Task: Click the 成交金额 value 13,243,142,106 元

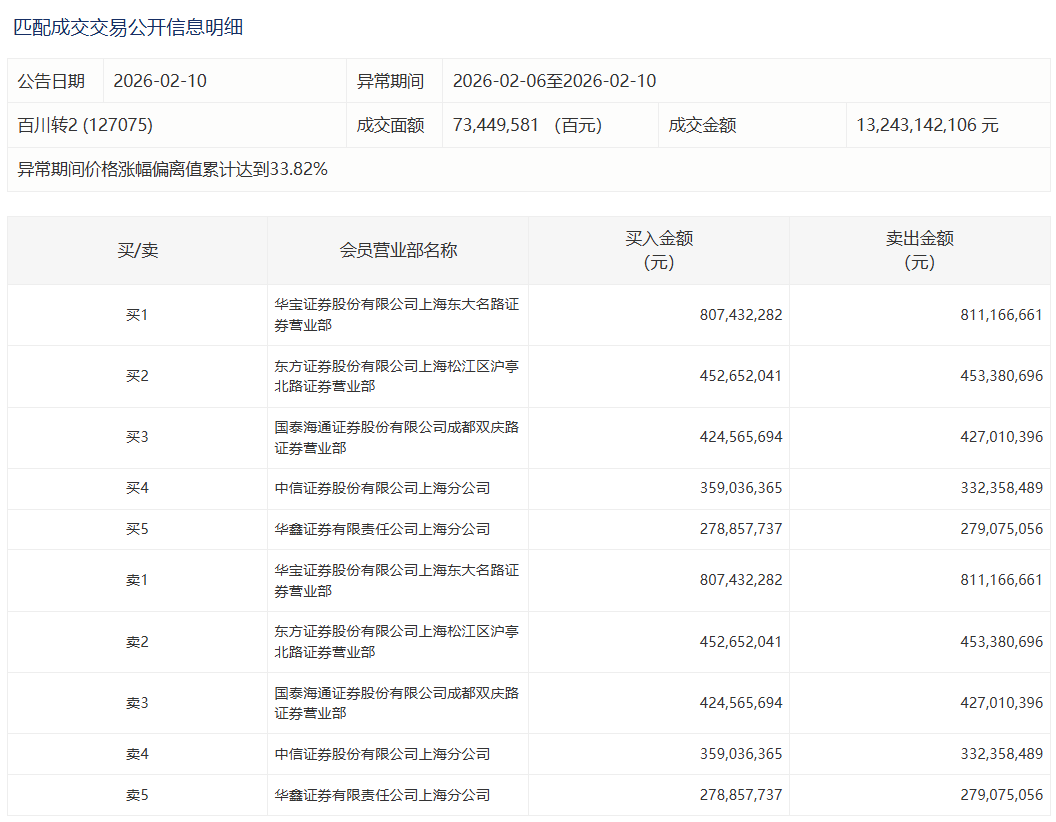Action: coord(927,125)
